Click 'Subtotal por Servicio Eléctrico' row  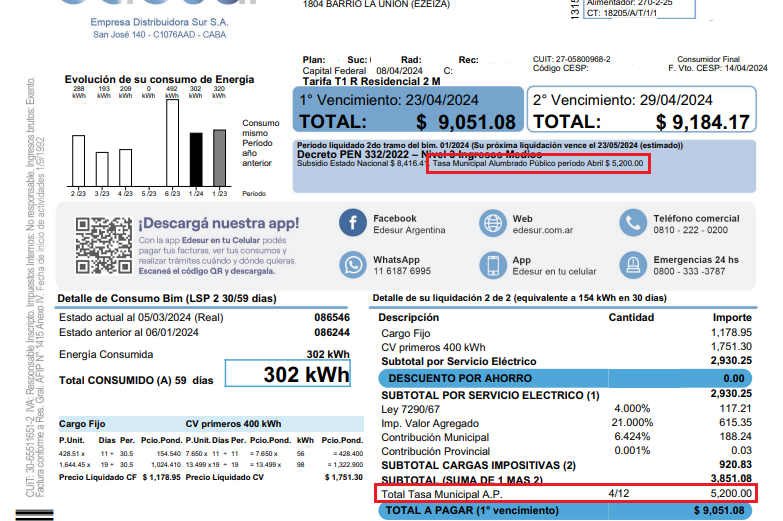tap(565, 361)
